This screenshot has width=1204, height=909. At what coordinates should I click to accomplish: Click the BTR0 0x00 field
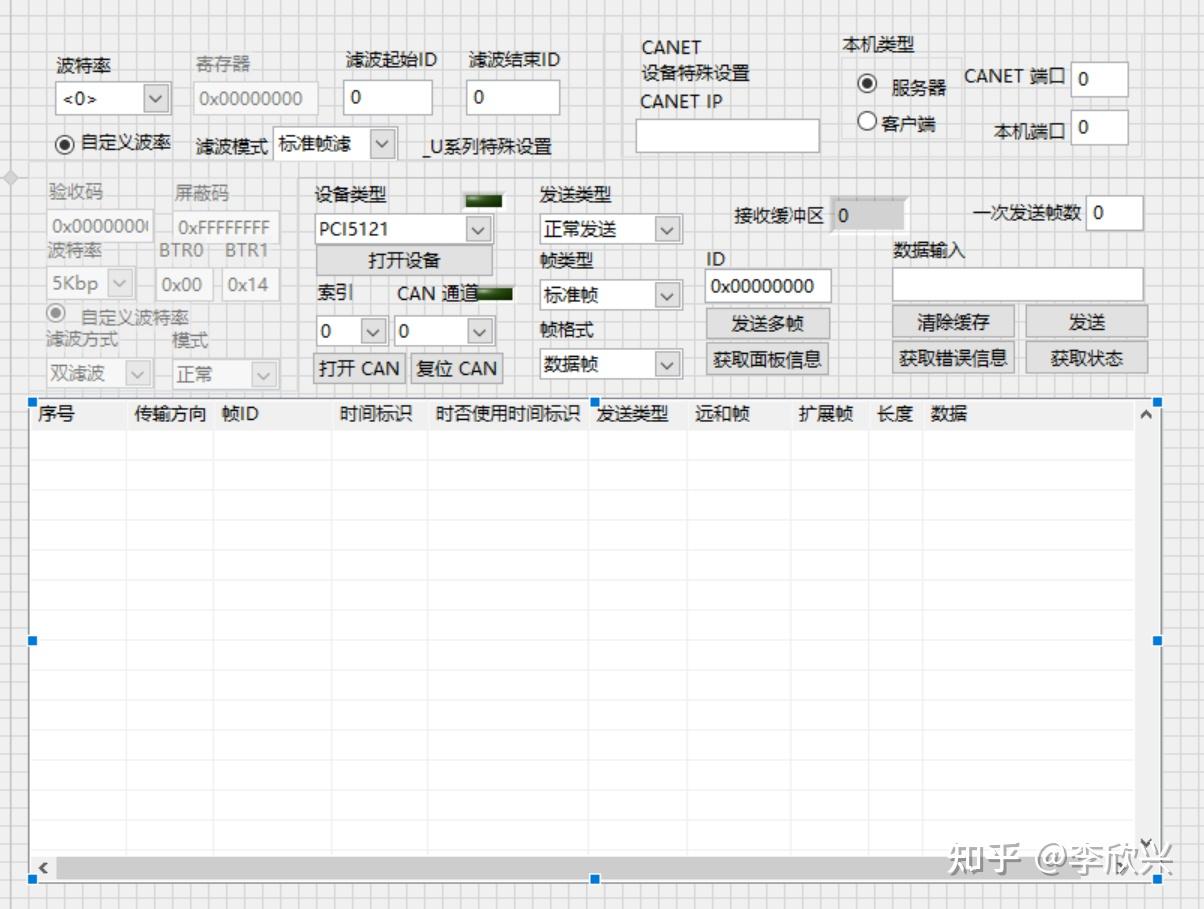[x=185, y=284]
